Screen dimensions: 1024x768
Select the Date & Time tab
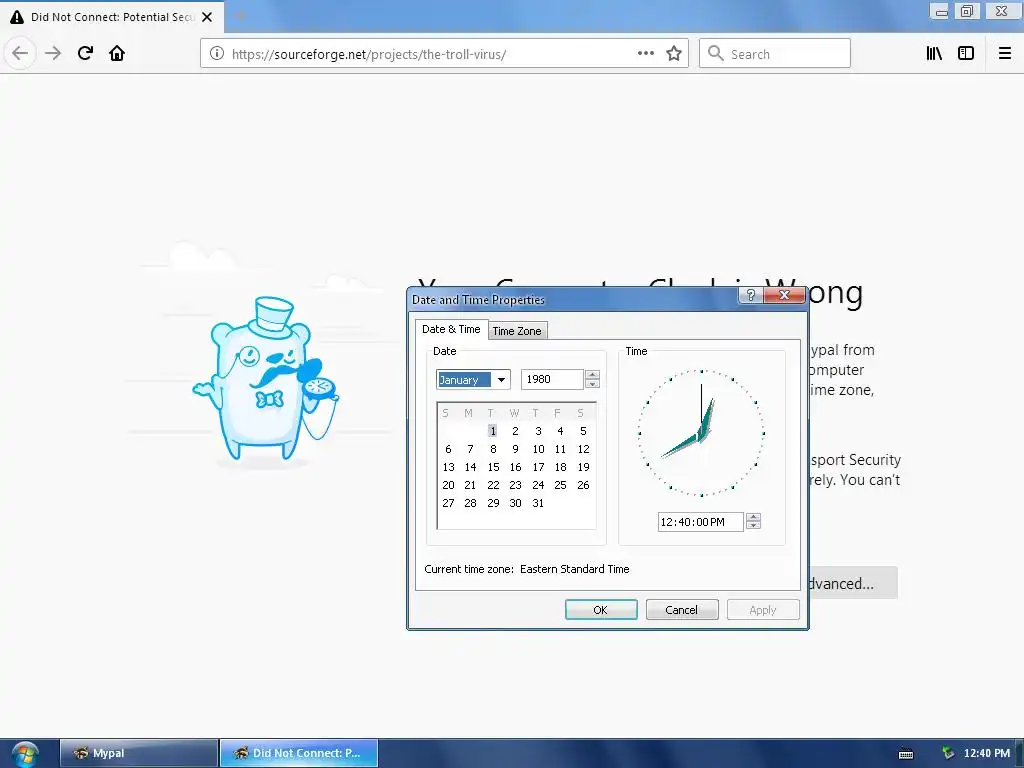coord(451,329)
